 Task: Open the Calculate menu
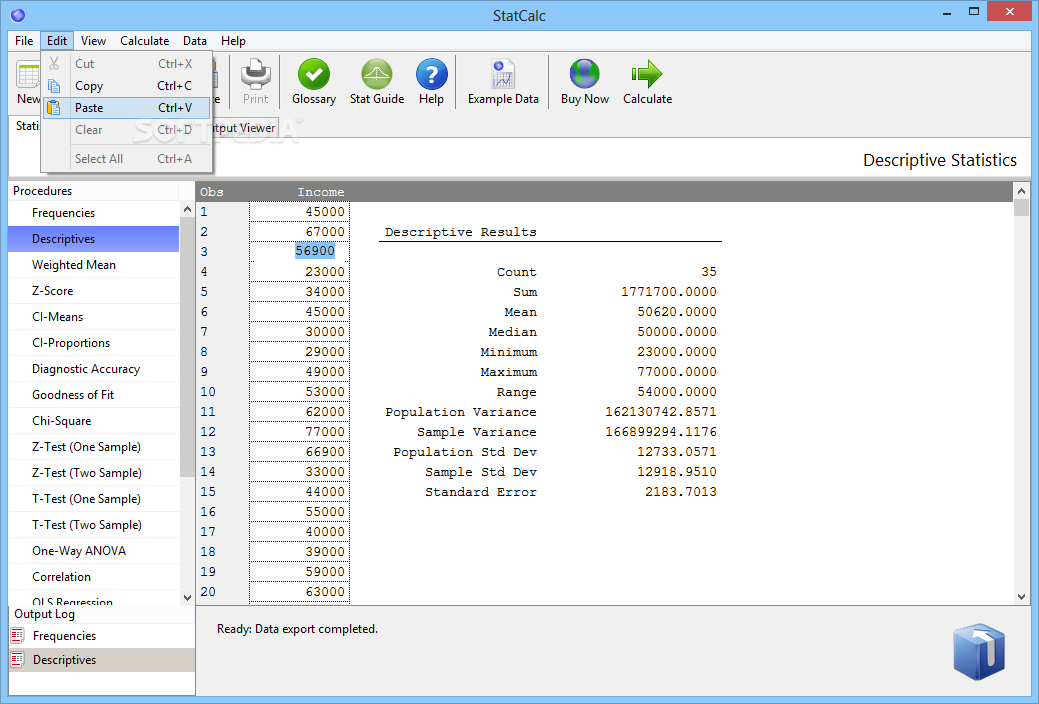tap(144, 40)
